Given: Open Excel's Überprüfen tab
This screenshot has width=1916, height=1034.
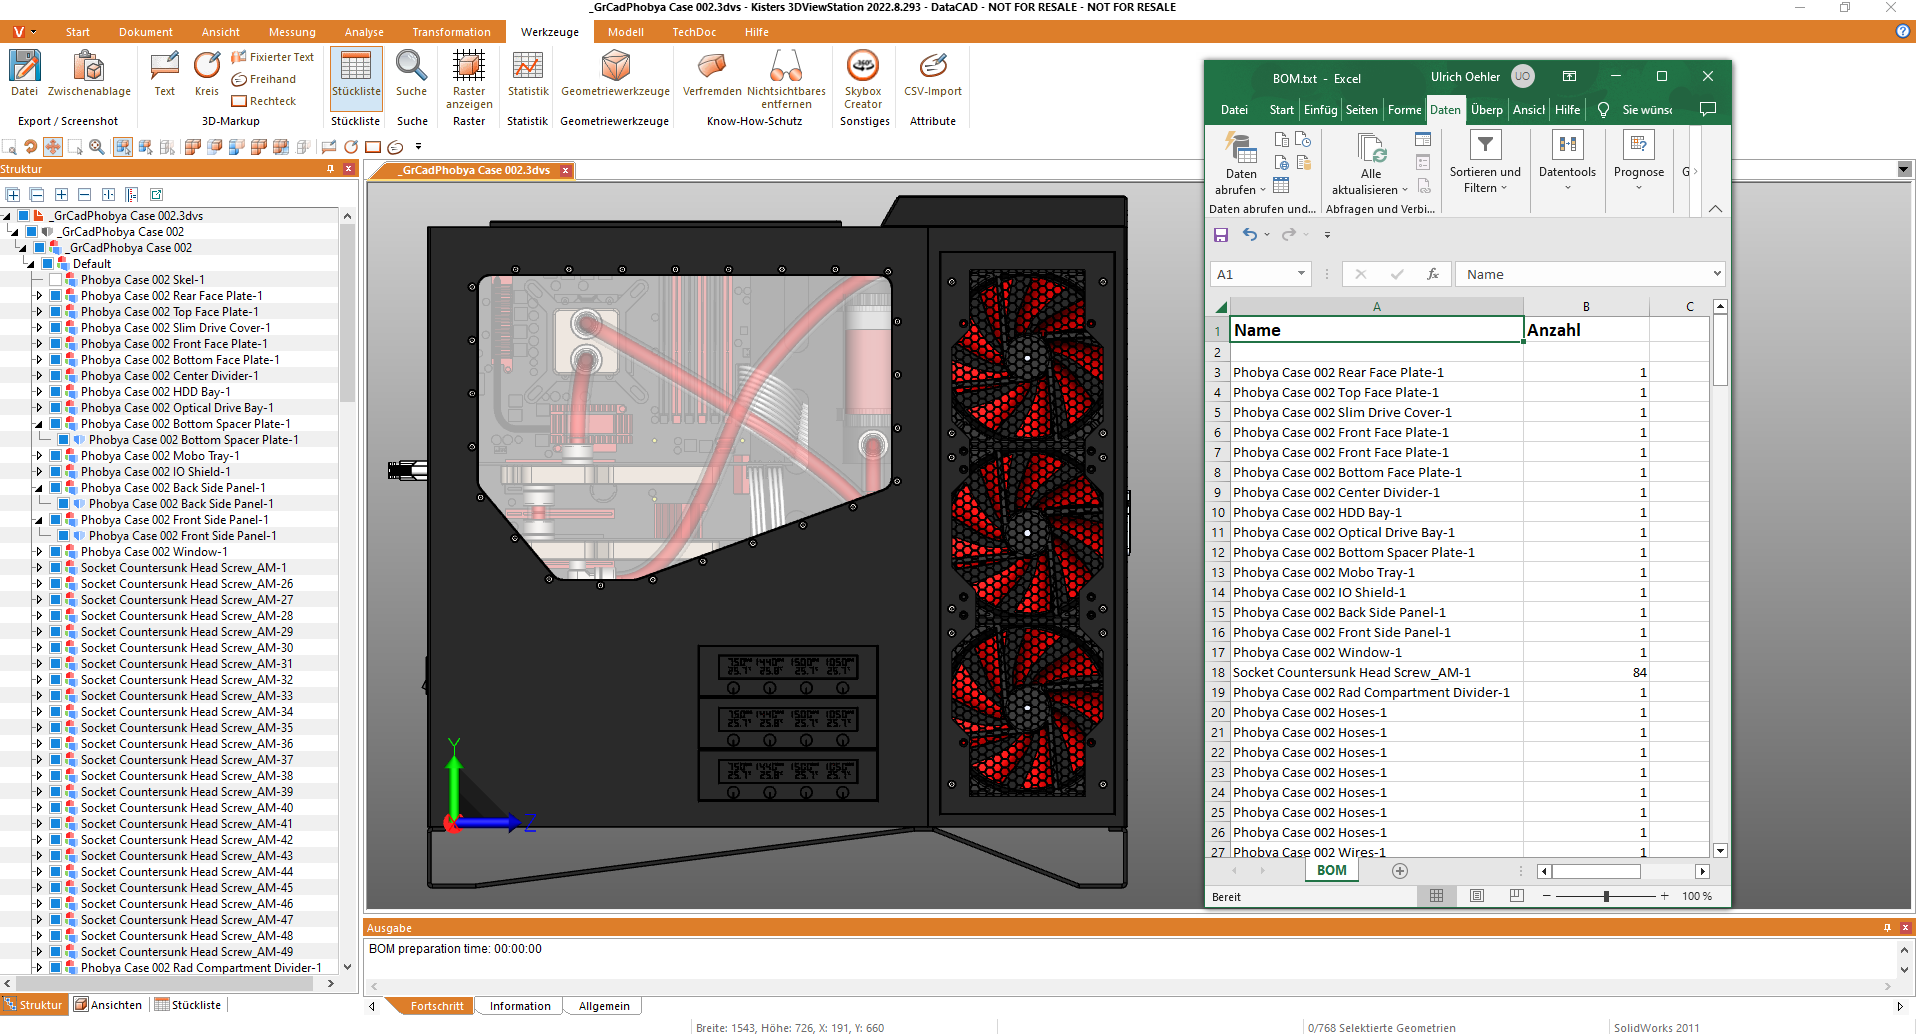Looking at the screenshot, I should pos(1487,110).
